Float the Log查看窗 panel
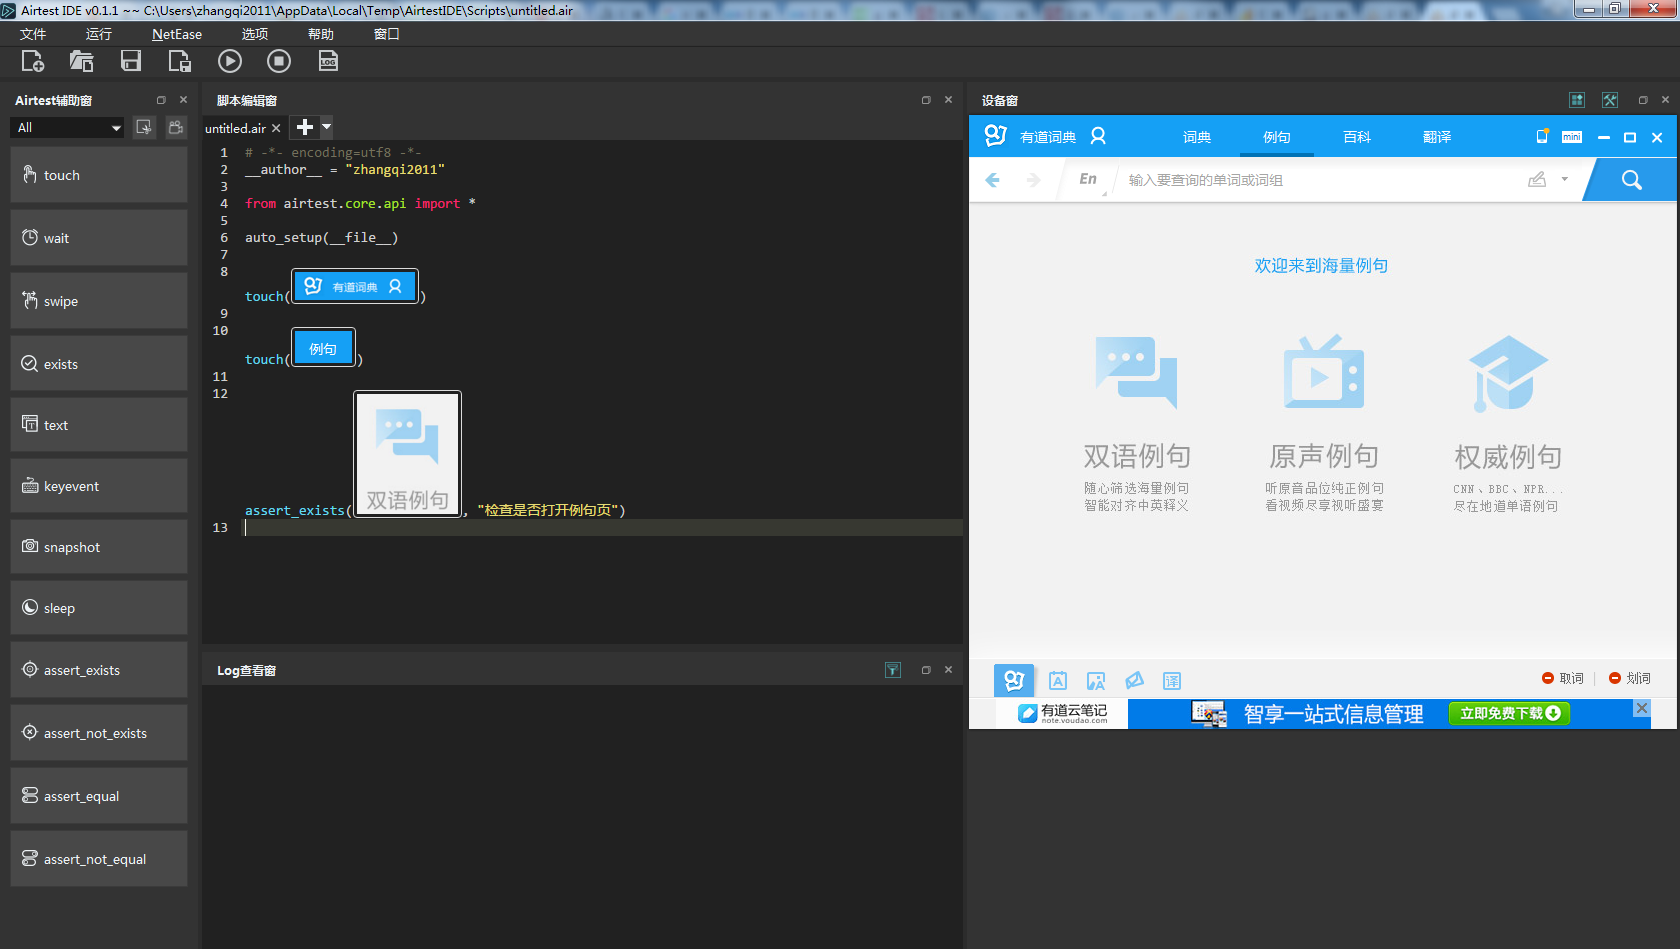 [926, 670]
